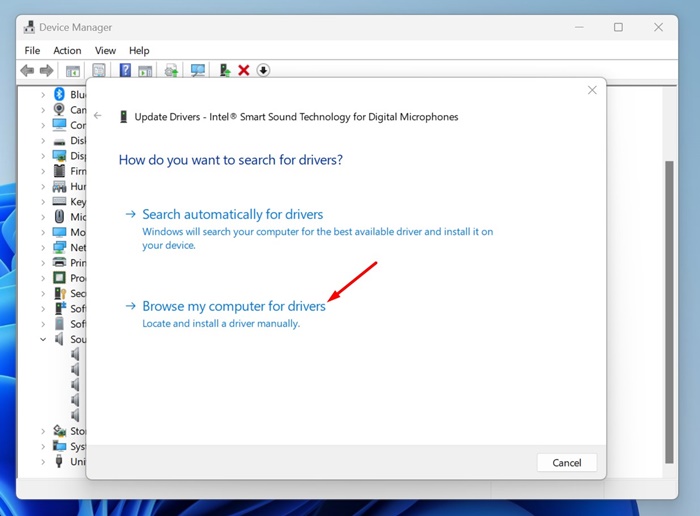Click the blue question mark Help icon
The width and height of the screenshot is (700, 516).
pyautogui.click(x=125, y=70)
